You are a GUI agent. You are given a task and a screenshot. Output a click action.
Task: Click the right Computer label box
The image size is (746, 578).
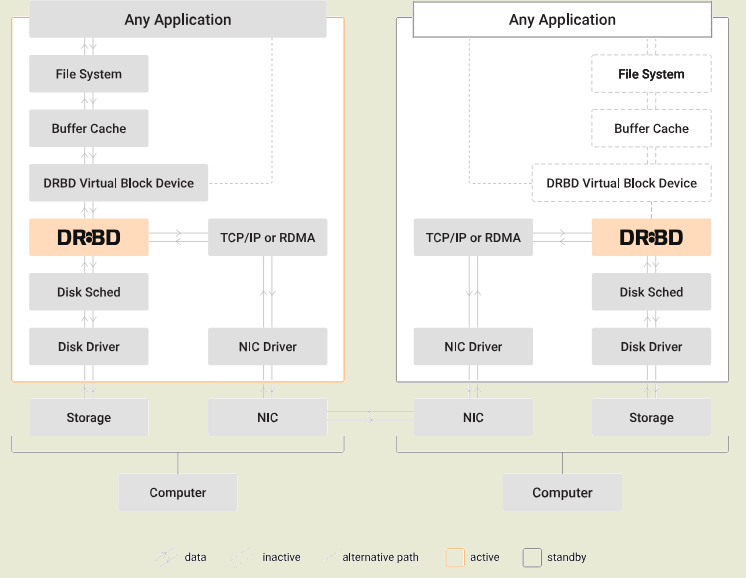point(562,493)
